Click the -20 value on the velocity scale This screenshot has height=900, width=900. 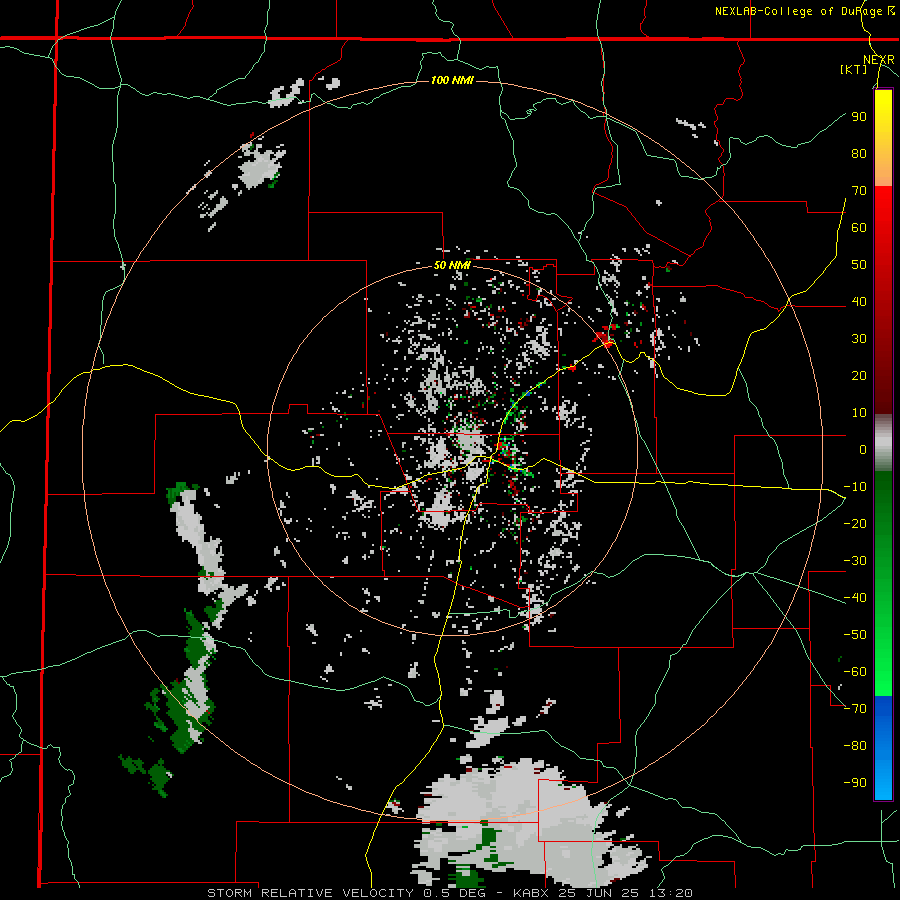click(x=855, y=524)
